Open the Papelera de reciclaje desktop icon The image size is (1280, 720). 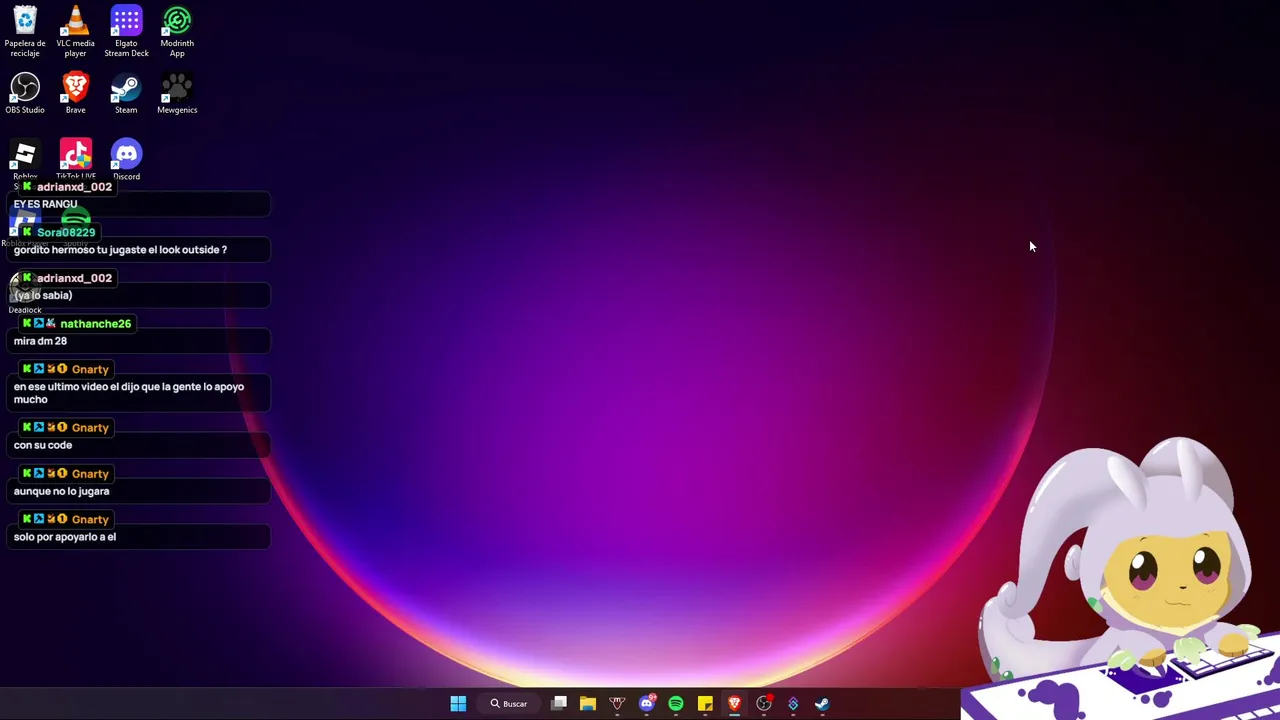25,31
